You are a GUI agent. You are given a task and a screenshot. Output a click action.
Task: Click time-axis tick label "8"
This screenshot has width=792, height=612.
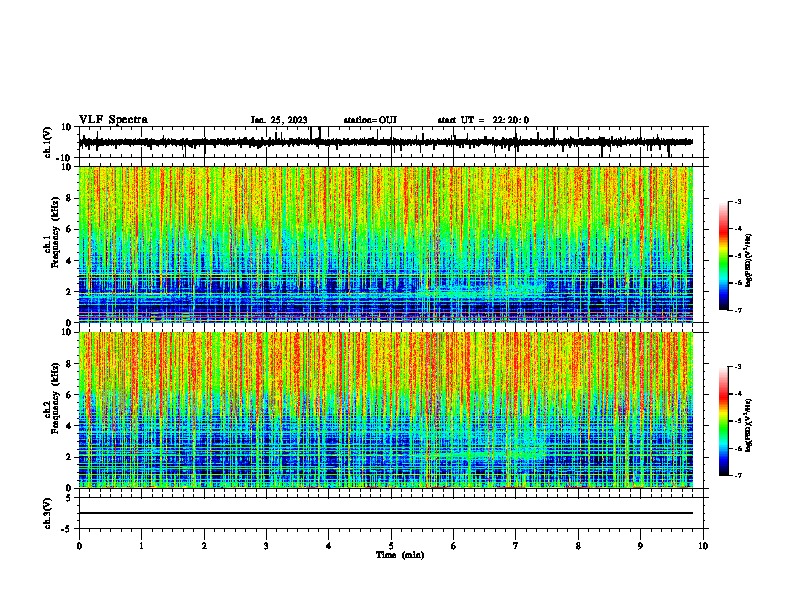578,546
